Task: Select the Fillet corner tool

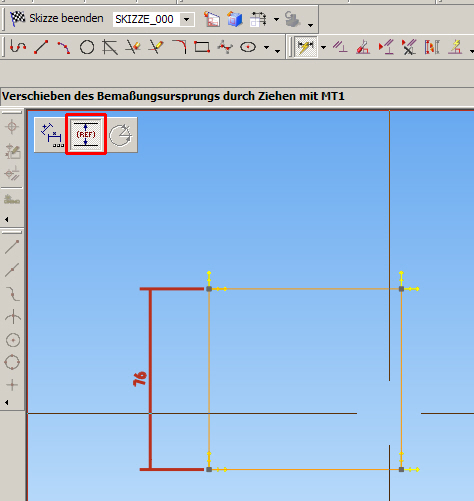Action: 179,47
